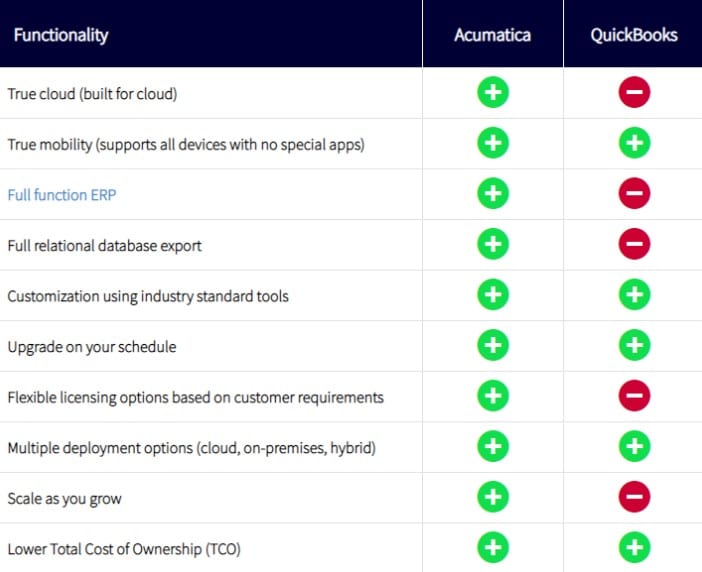Select Acumatica plus icon for Multiple deployment
Viewport: 702px width, 572px height.
(x=493, y=447)
